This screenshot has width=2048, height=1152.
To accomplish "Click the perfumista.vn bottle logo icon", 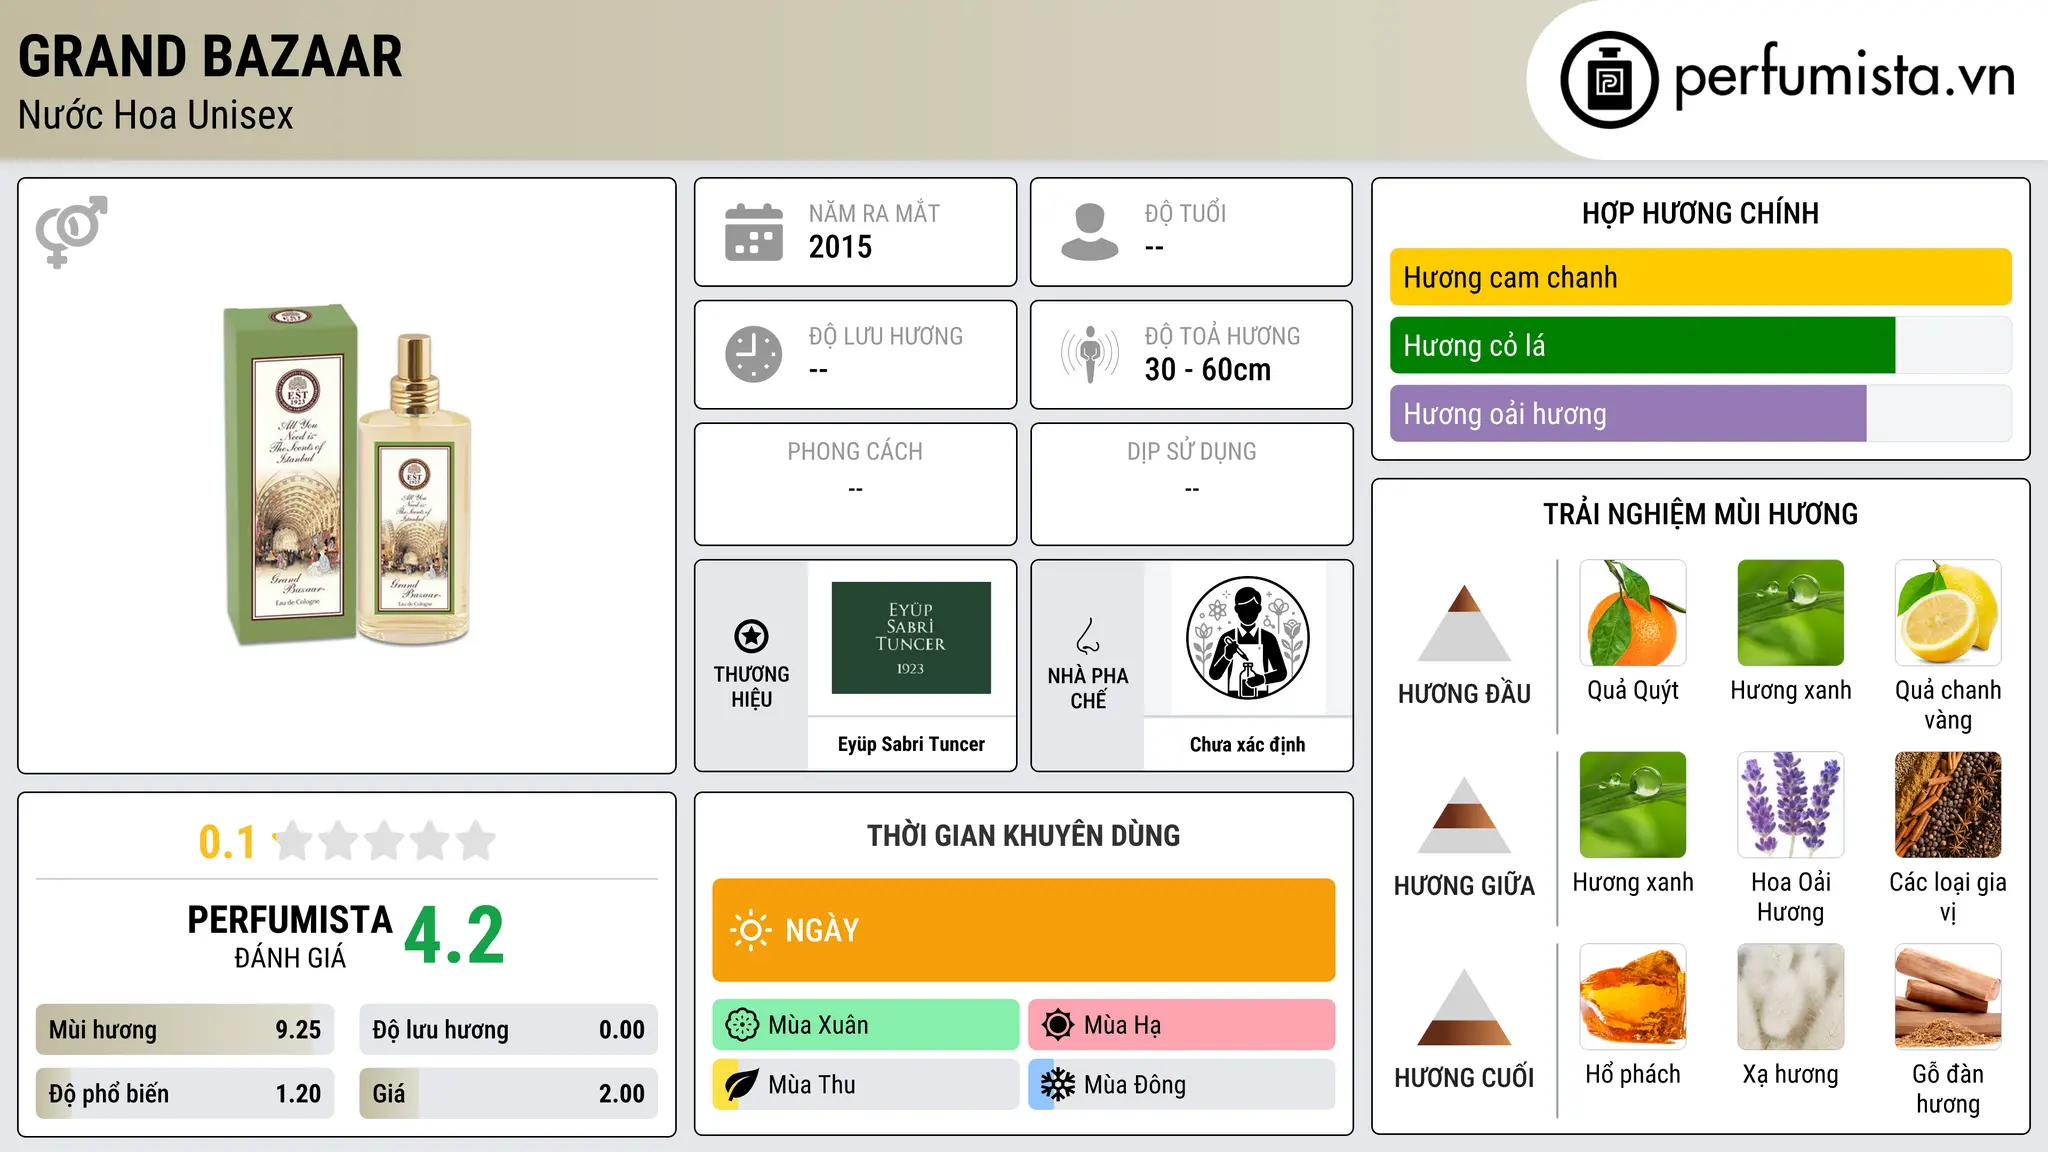I will pyautogui.click(x=1609, y=80).
